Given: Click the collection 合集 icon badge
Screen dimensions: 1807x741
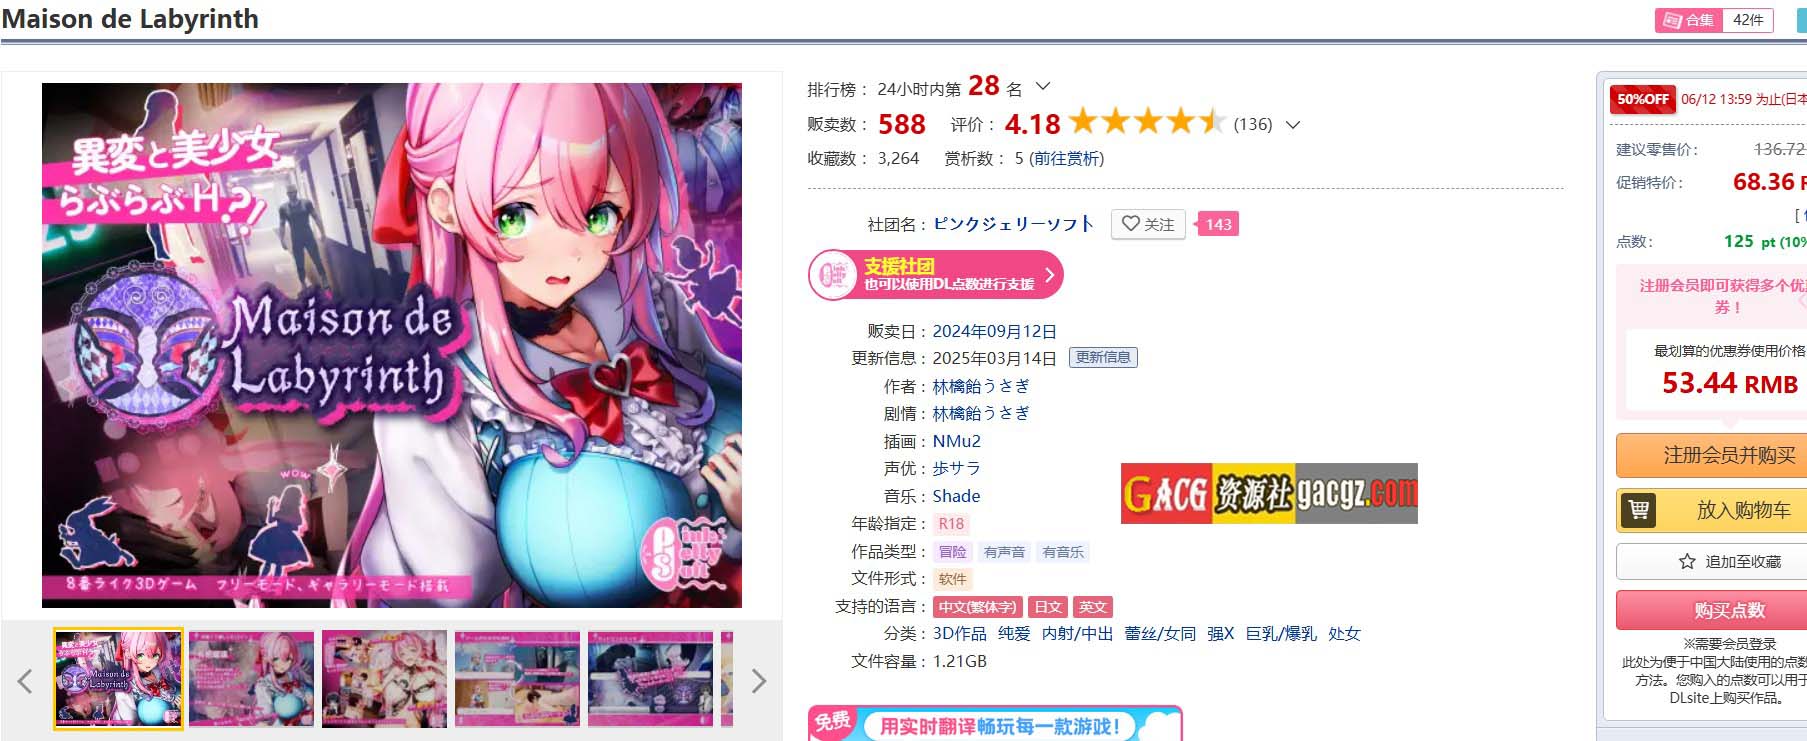Looking at the screenshot, I should coord(1689,20).
